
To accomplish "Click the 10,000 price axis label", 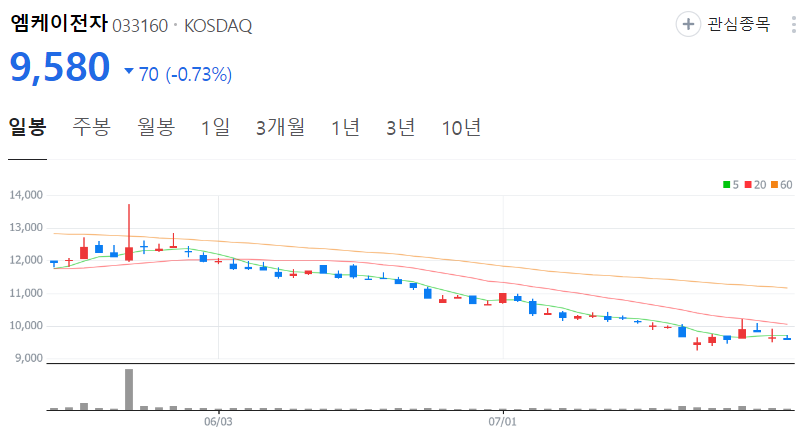I will pyautogui.click(x=26, y=326).
